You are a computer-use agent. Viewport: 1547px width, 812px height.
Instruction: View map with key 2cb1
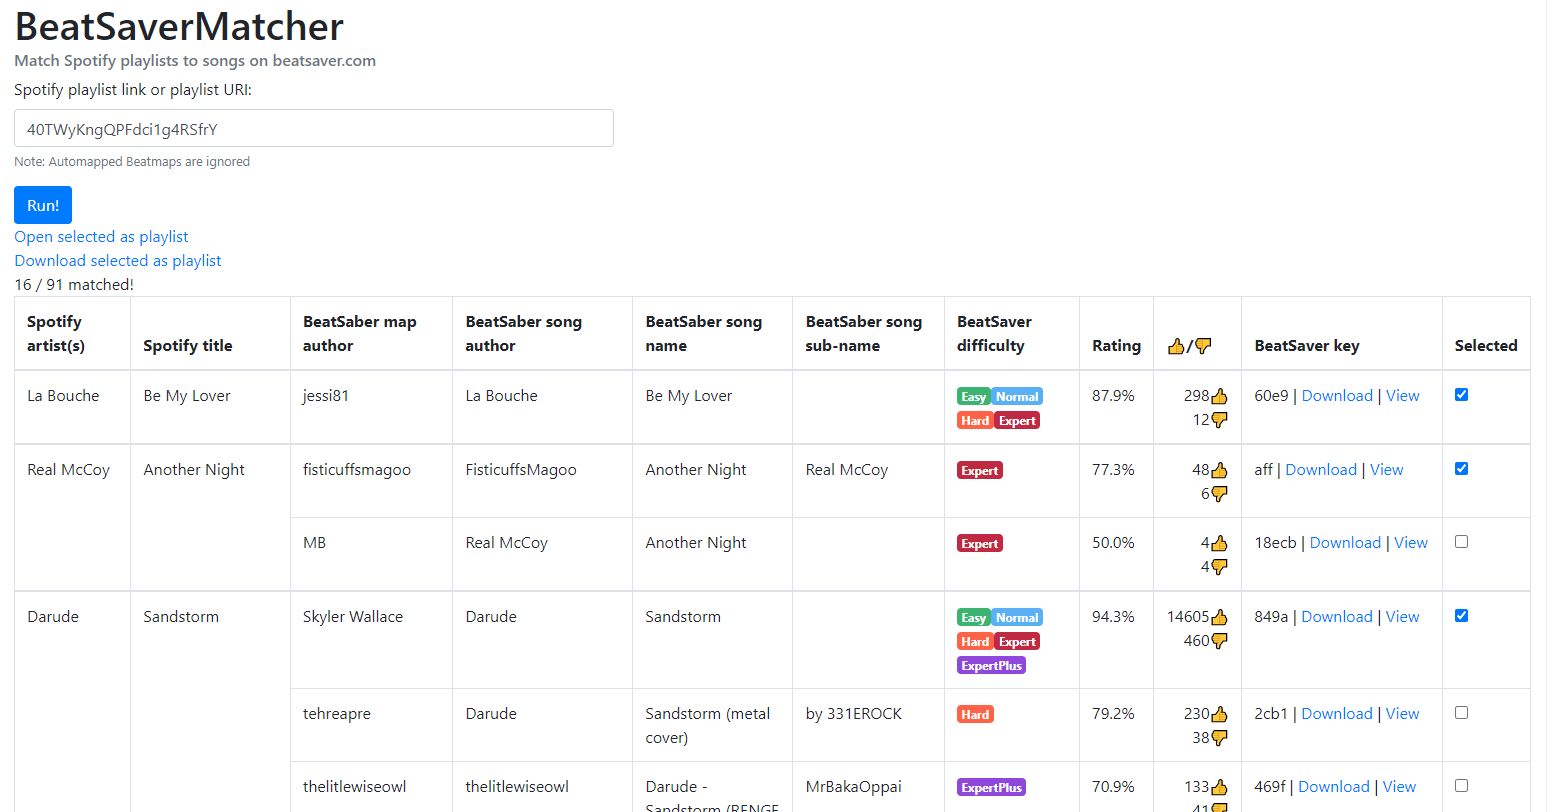(x=1402, y=713)
